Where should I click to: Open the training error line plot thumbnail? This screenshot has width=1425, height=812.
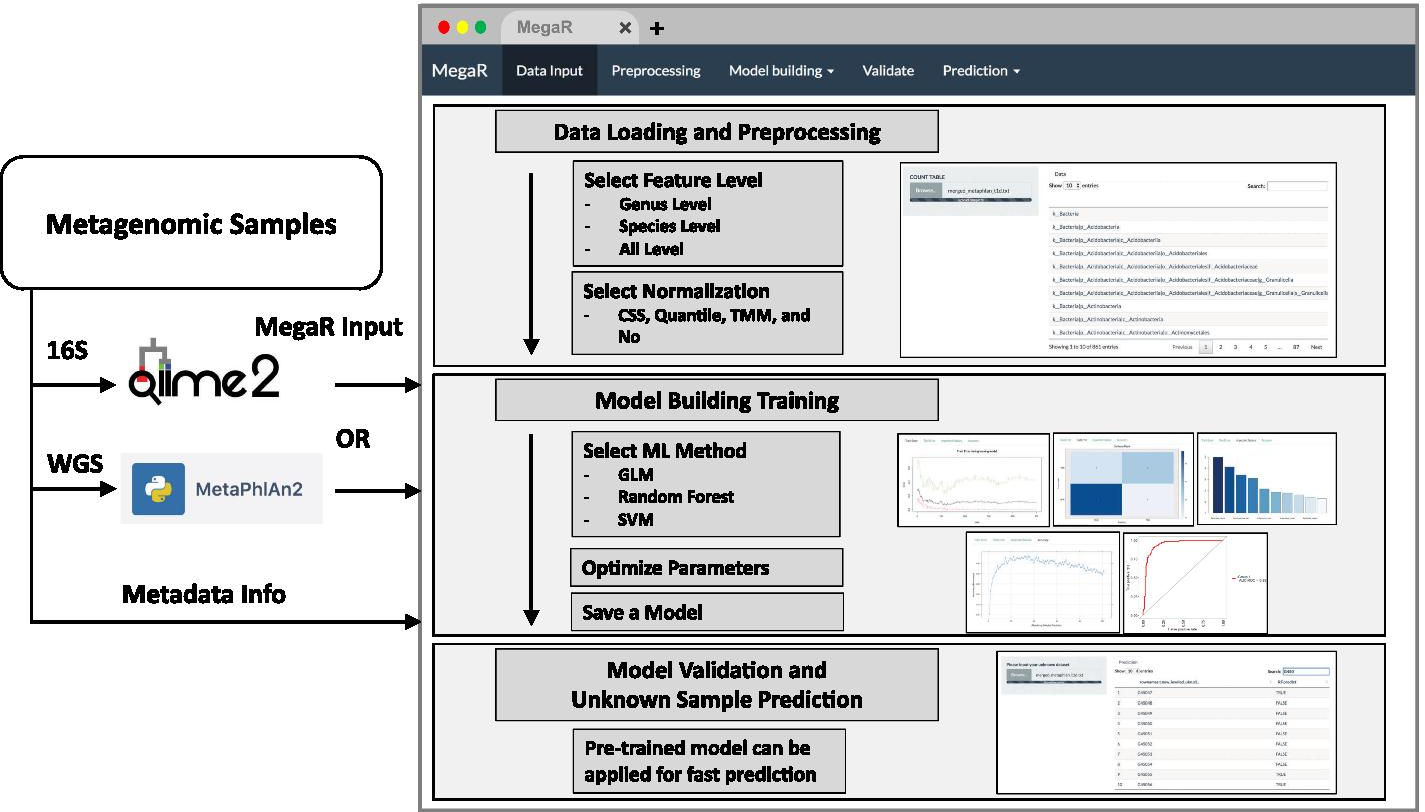click(972, 478)
